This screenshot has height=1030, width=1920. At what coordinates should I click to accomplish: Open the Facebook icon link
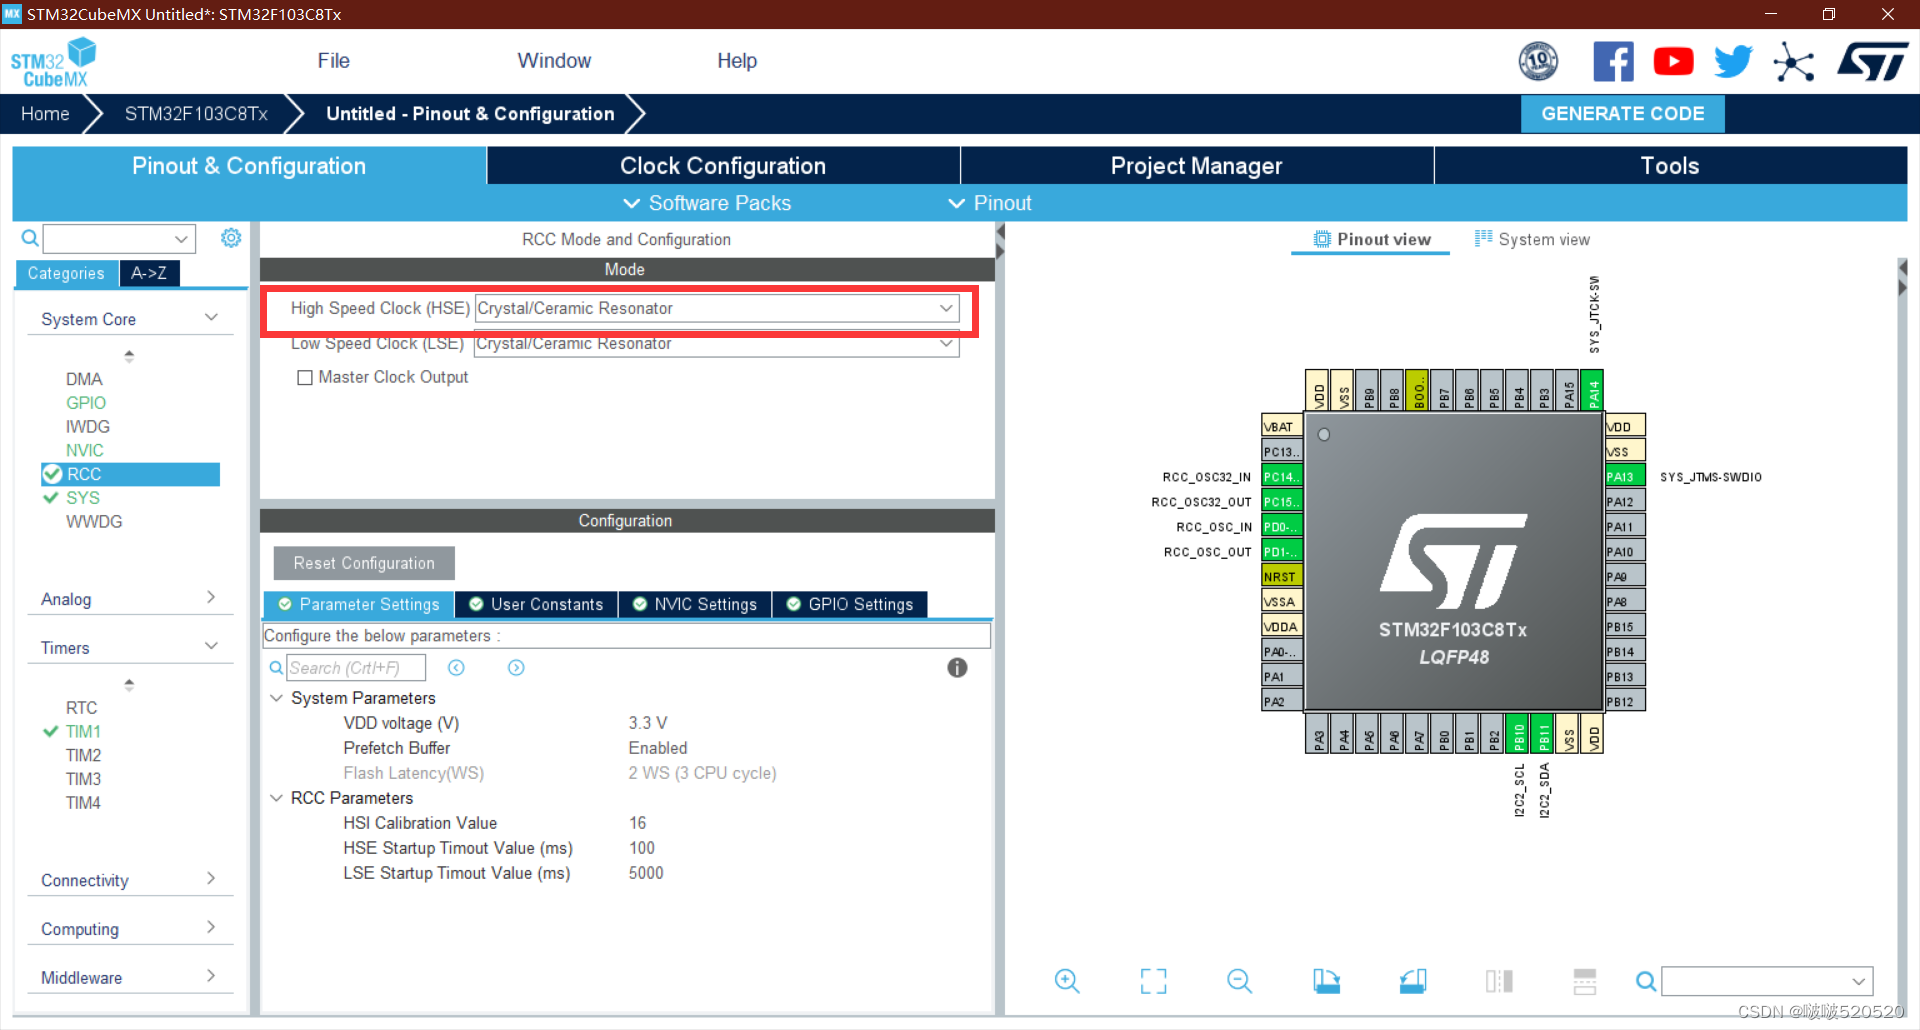1613,62
